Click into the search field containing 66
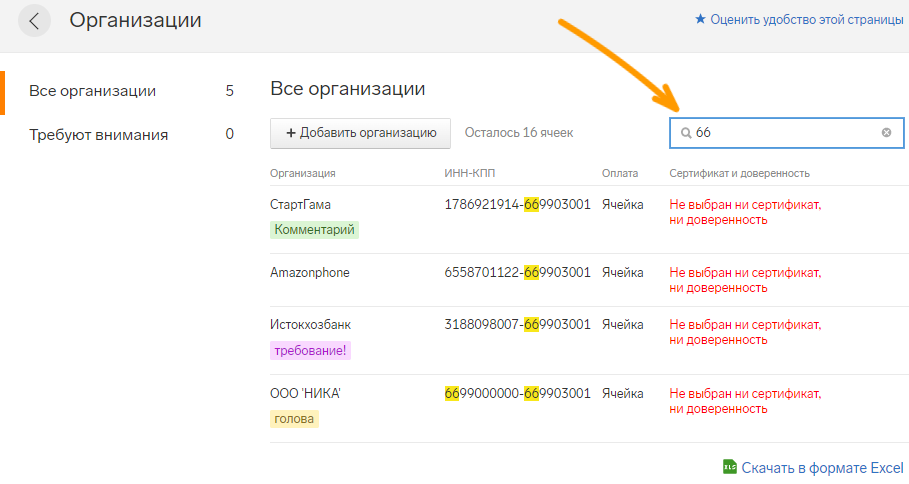This screenshot has width=909, height=484. click(787, 133)
